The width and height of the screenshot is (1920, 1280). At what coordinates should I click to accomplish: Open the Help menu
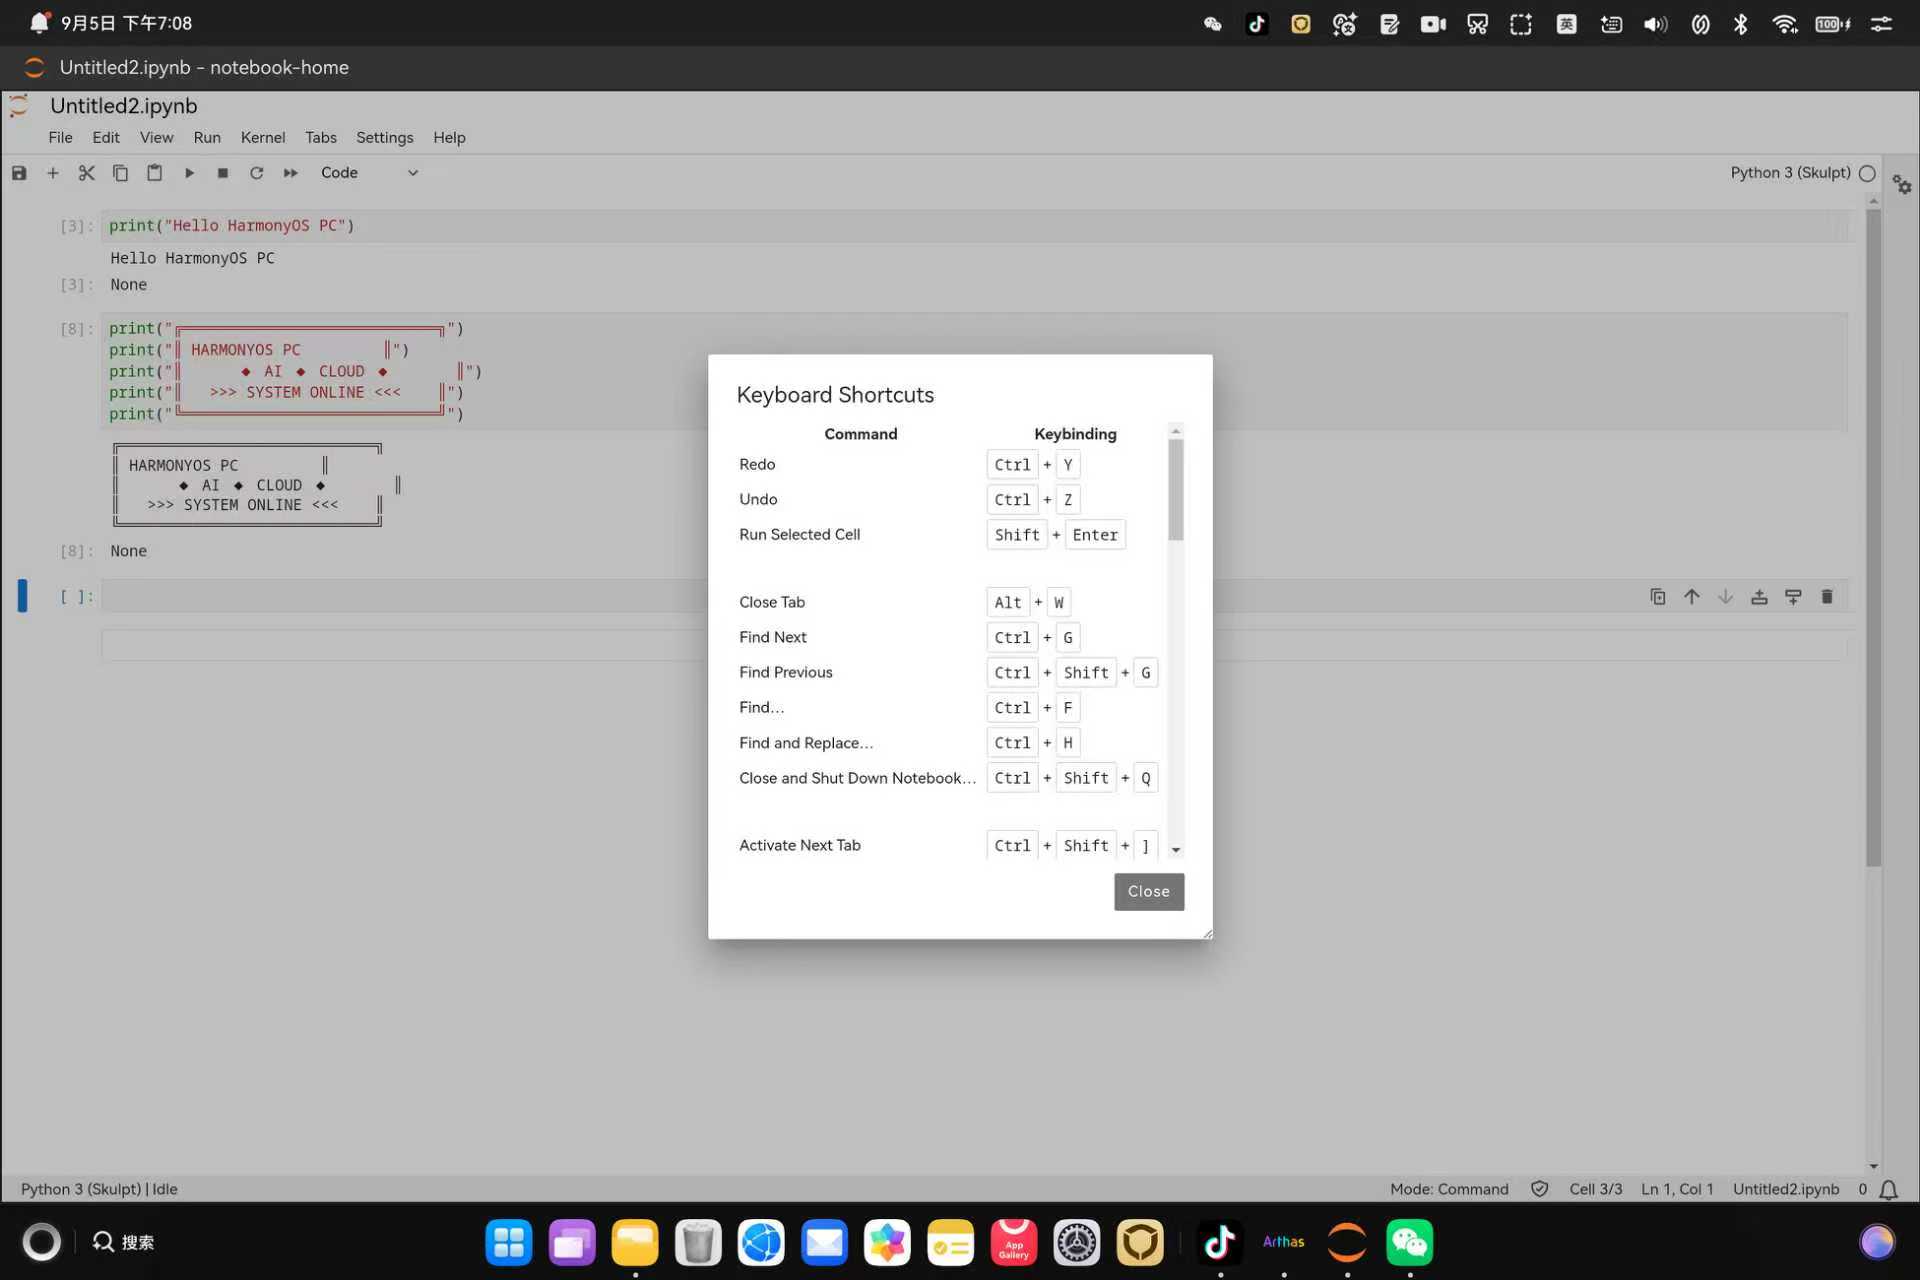pos(449,138)
